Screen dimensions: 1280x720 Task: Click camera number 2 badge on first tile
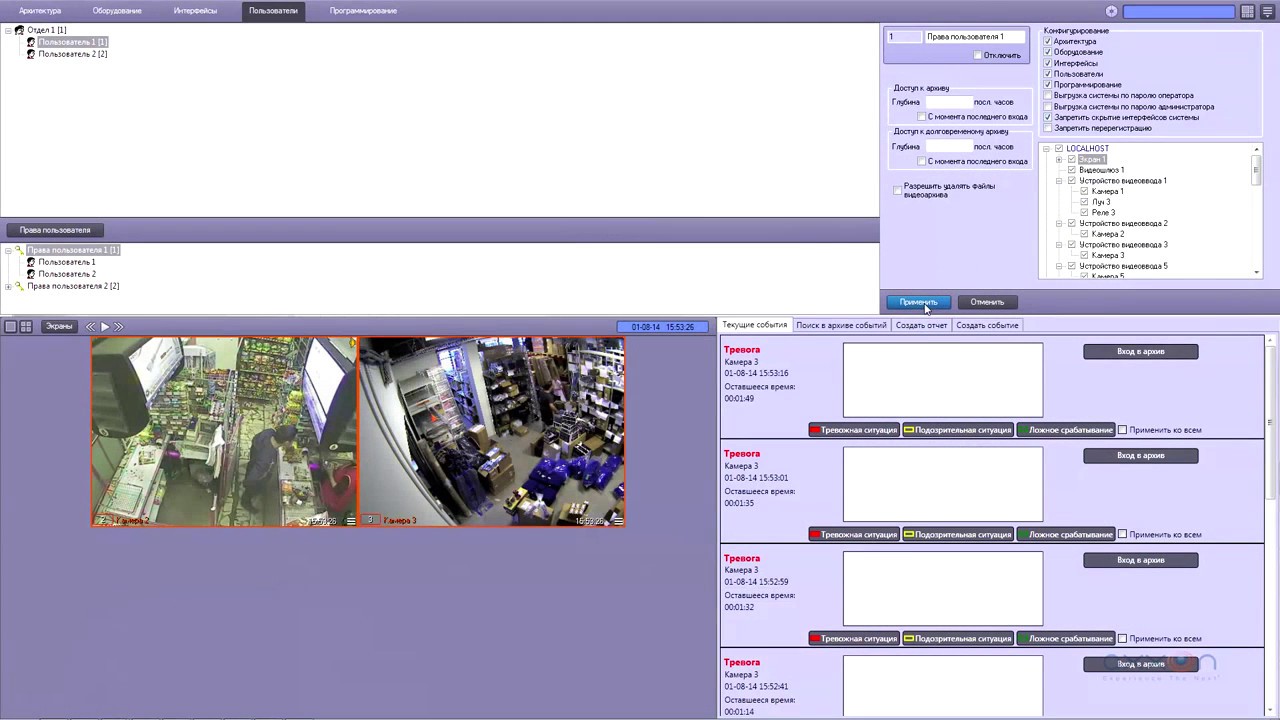click(102, 520)
